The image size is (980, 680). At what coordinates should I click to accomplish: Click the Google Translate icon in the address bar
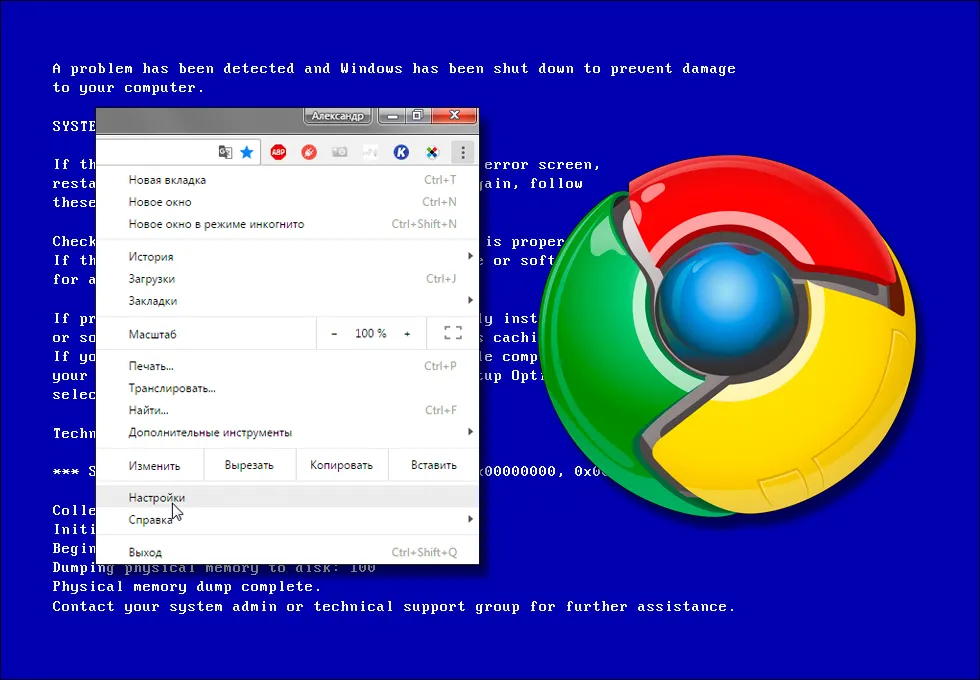click(225, 152)
